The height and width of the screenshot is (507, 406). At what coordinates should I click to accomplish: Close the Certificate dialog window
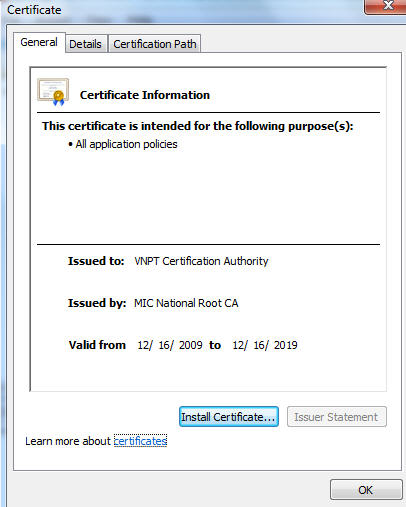386,6
